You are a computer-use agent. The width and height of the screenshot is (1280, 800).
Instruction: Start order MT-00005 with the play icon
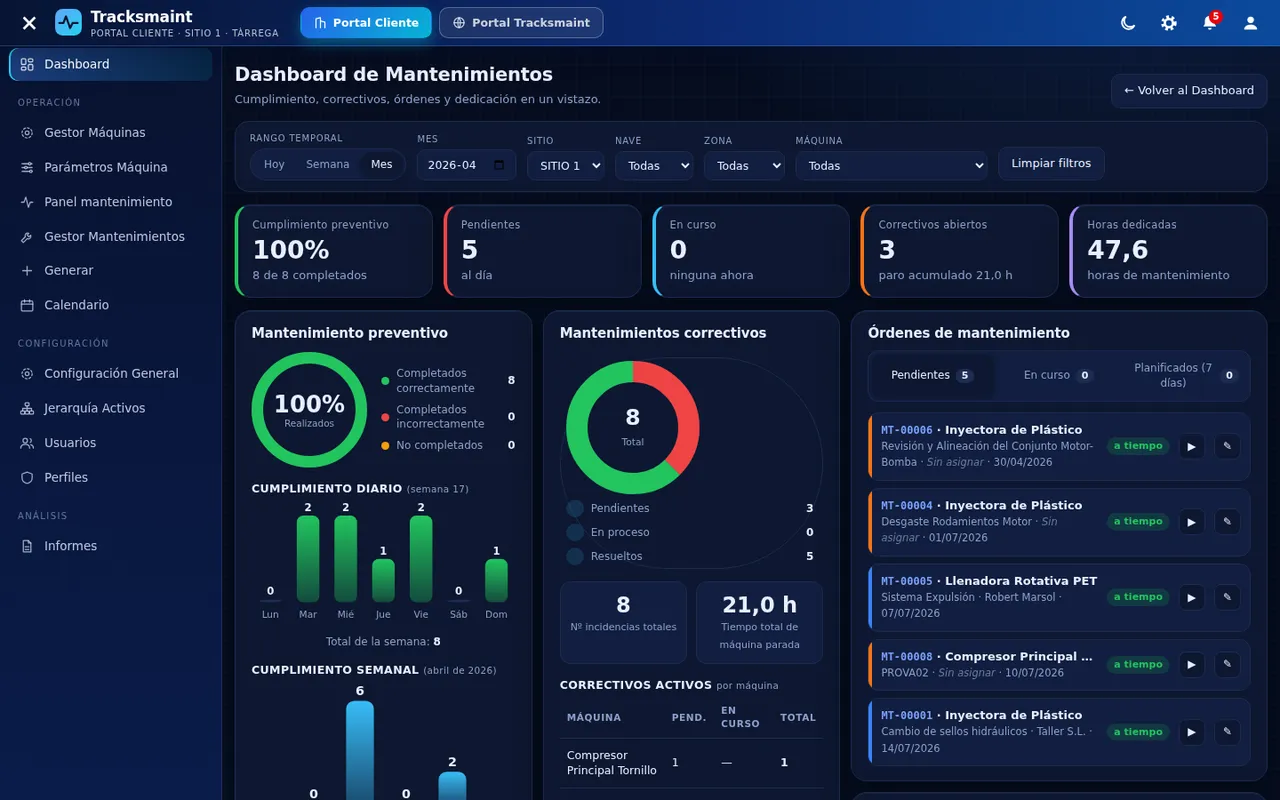pos(1191,597)
